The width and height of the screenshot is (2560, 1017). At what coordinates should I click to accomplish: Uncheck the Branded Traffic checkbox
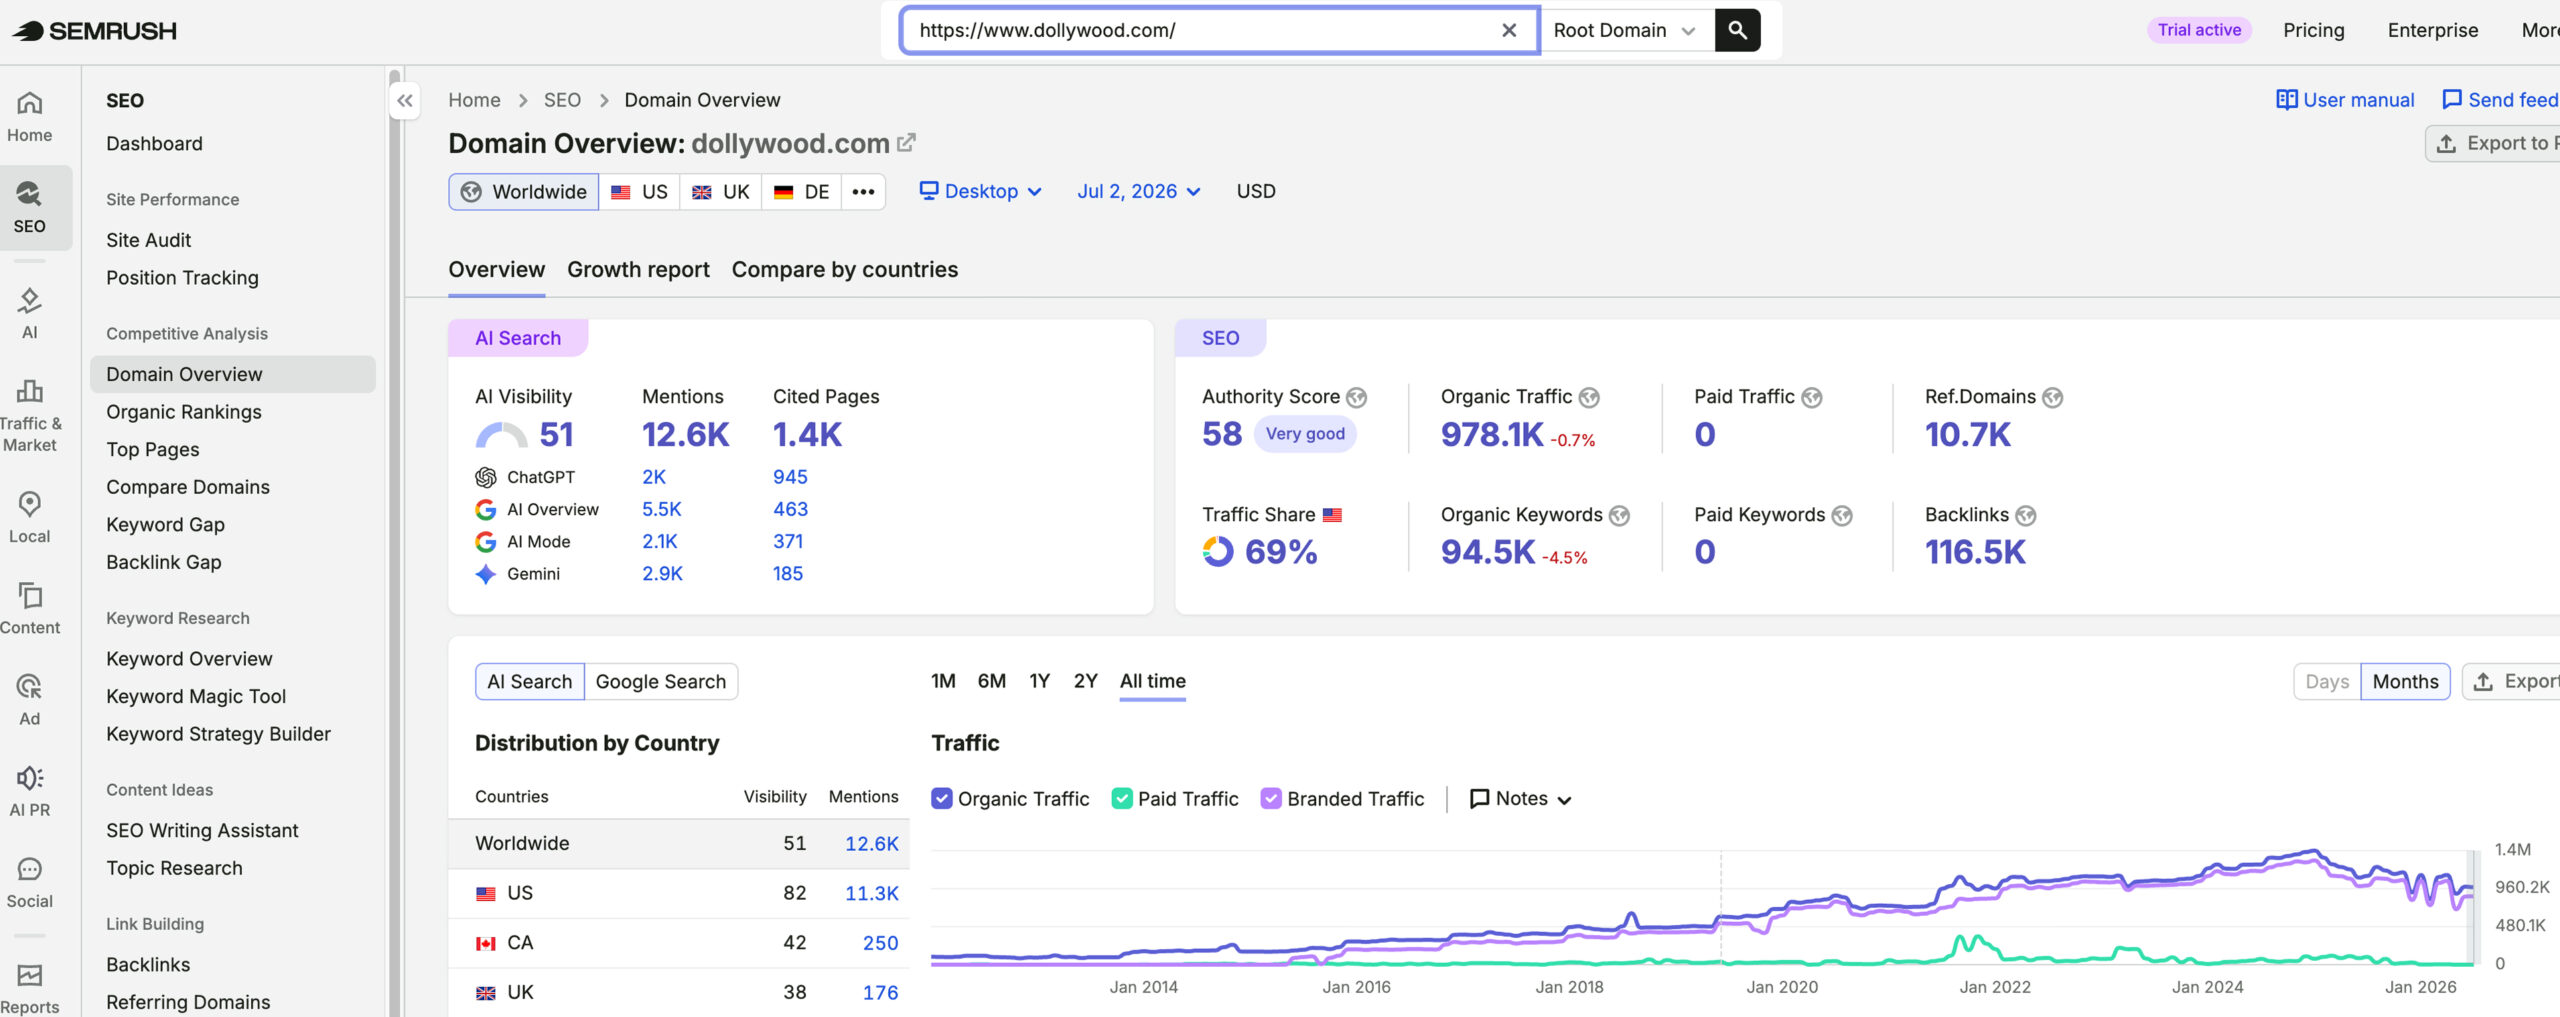click(x=1271, y=798)
